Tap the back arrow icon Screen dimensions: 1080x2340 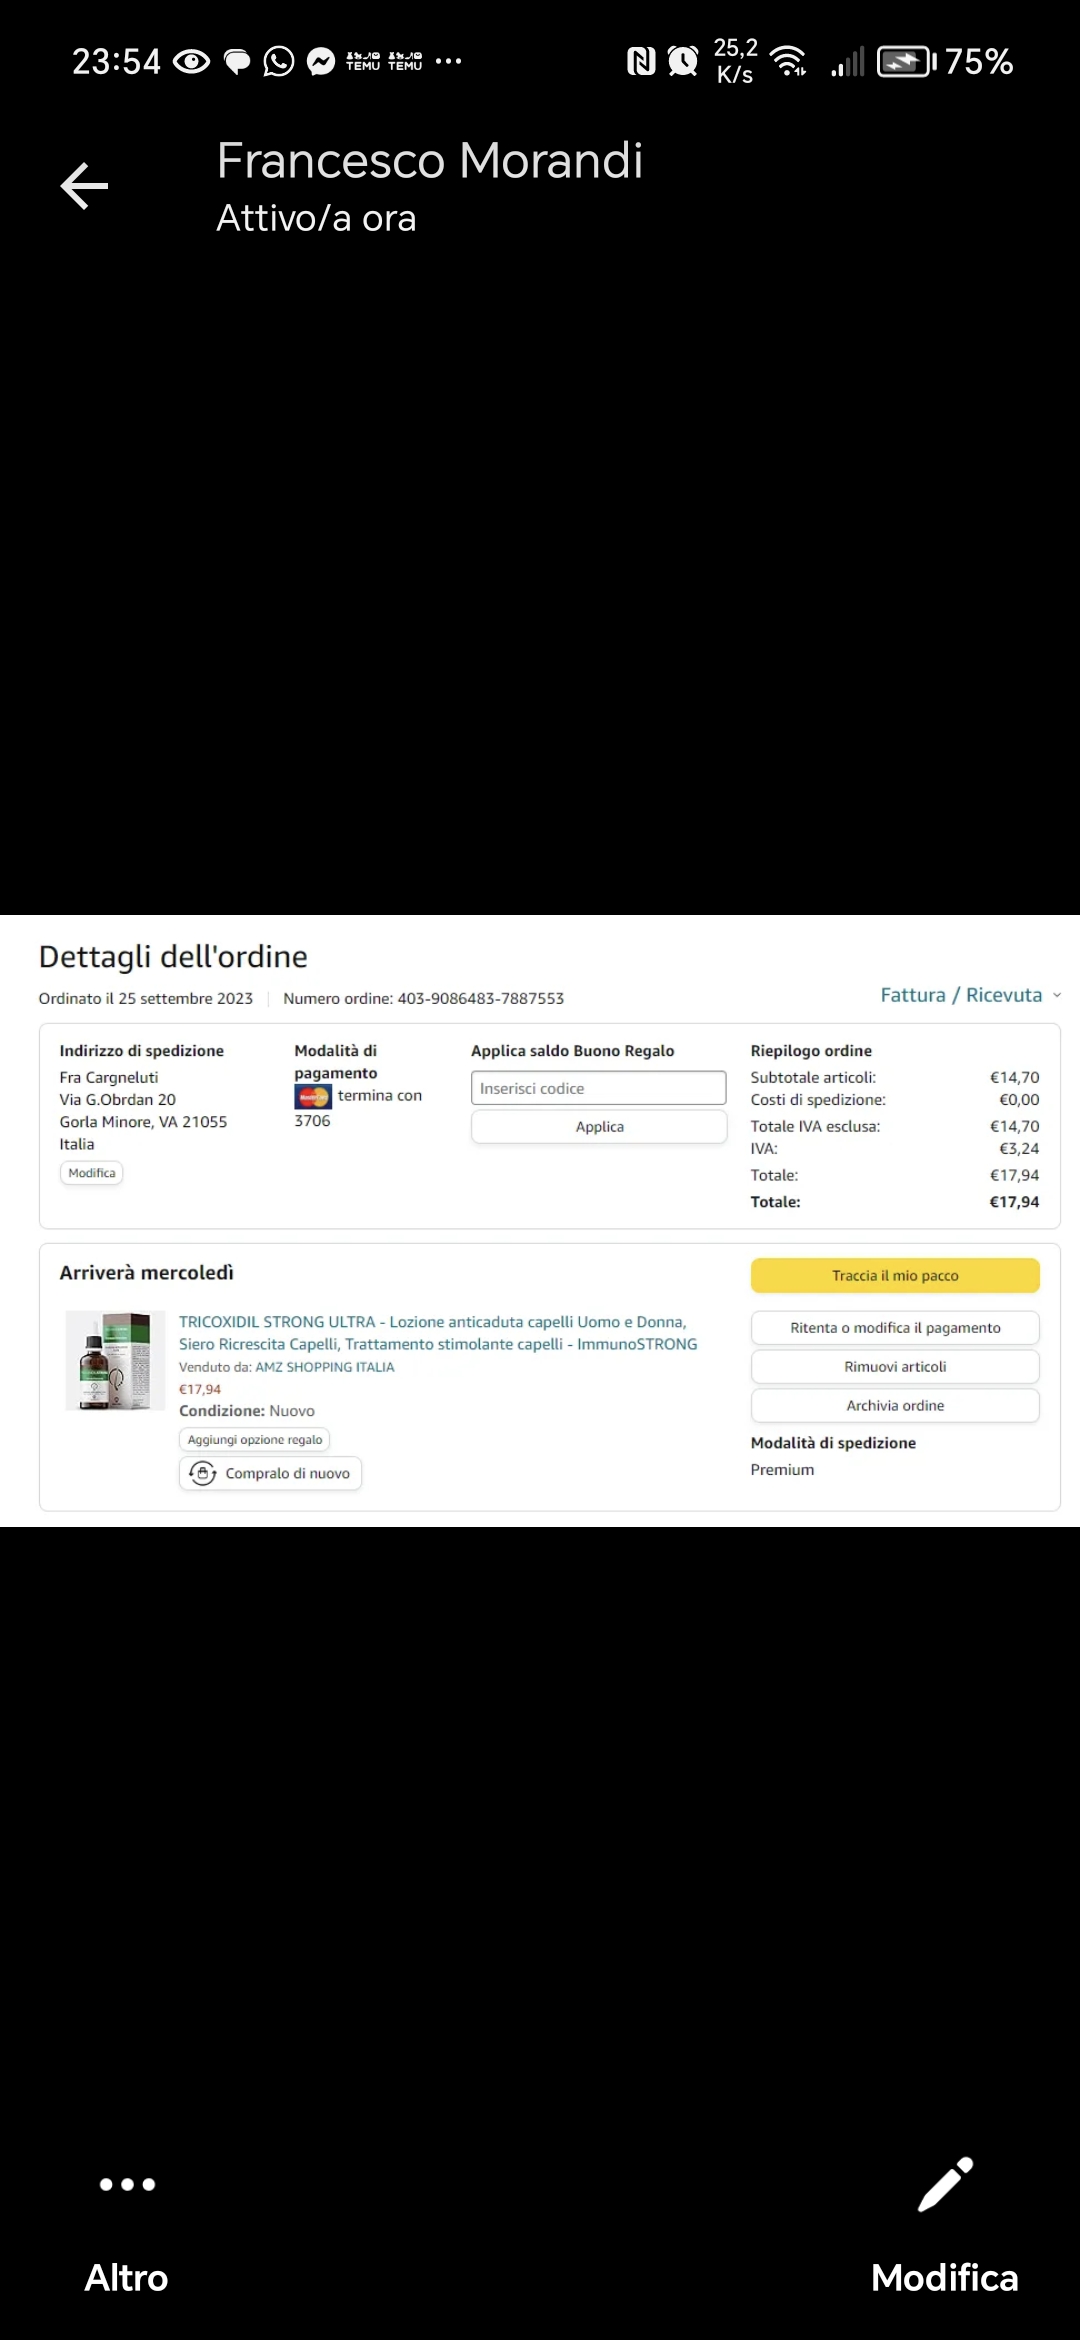tap(84, 186)
